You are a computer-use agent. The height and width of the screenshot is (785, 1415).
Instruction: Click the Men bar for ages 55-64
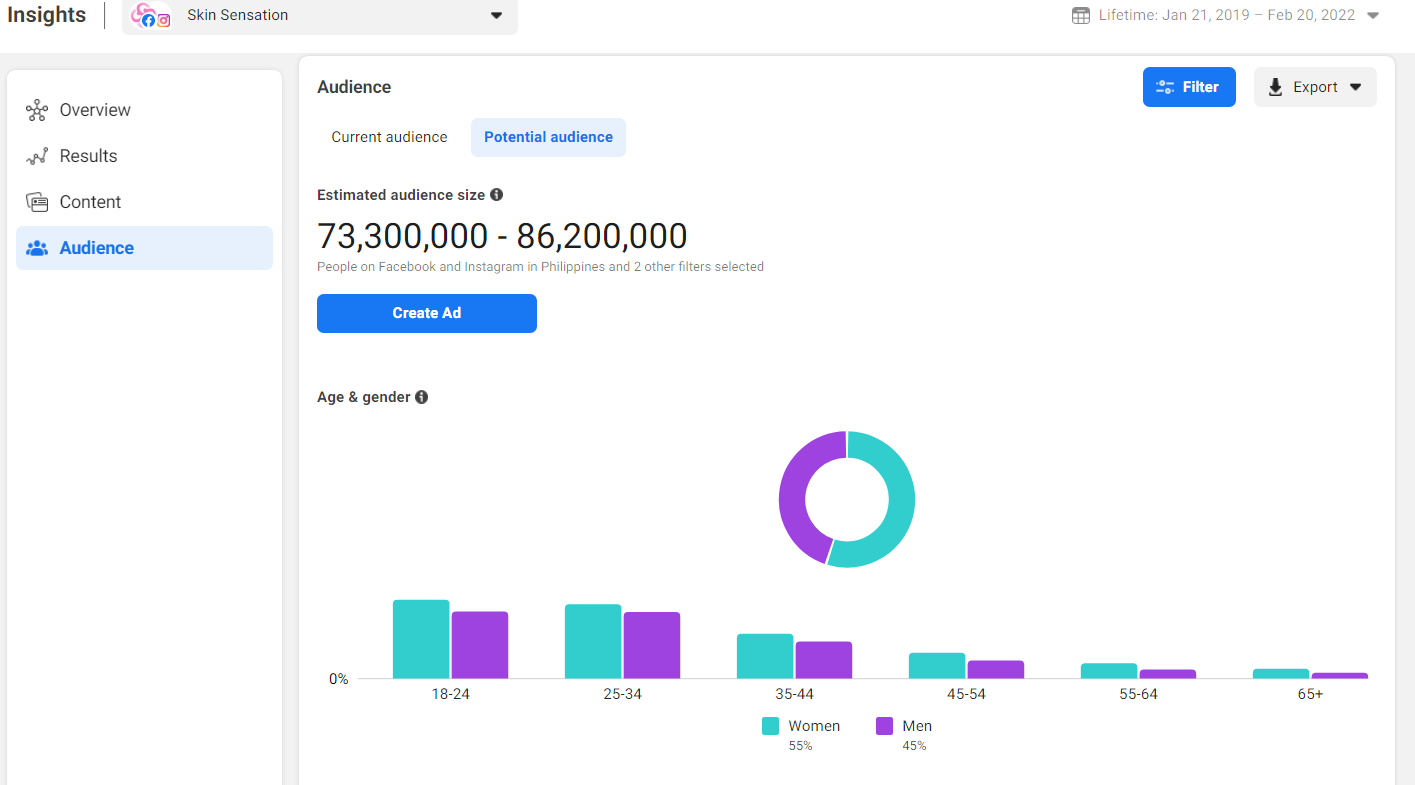click(x=1168, y=674)
